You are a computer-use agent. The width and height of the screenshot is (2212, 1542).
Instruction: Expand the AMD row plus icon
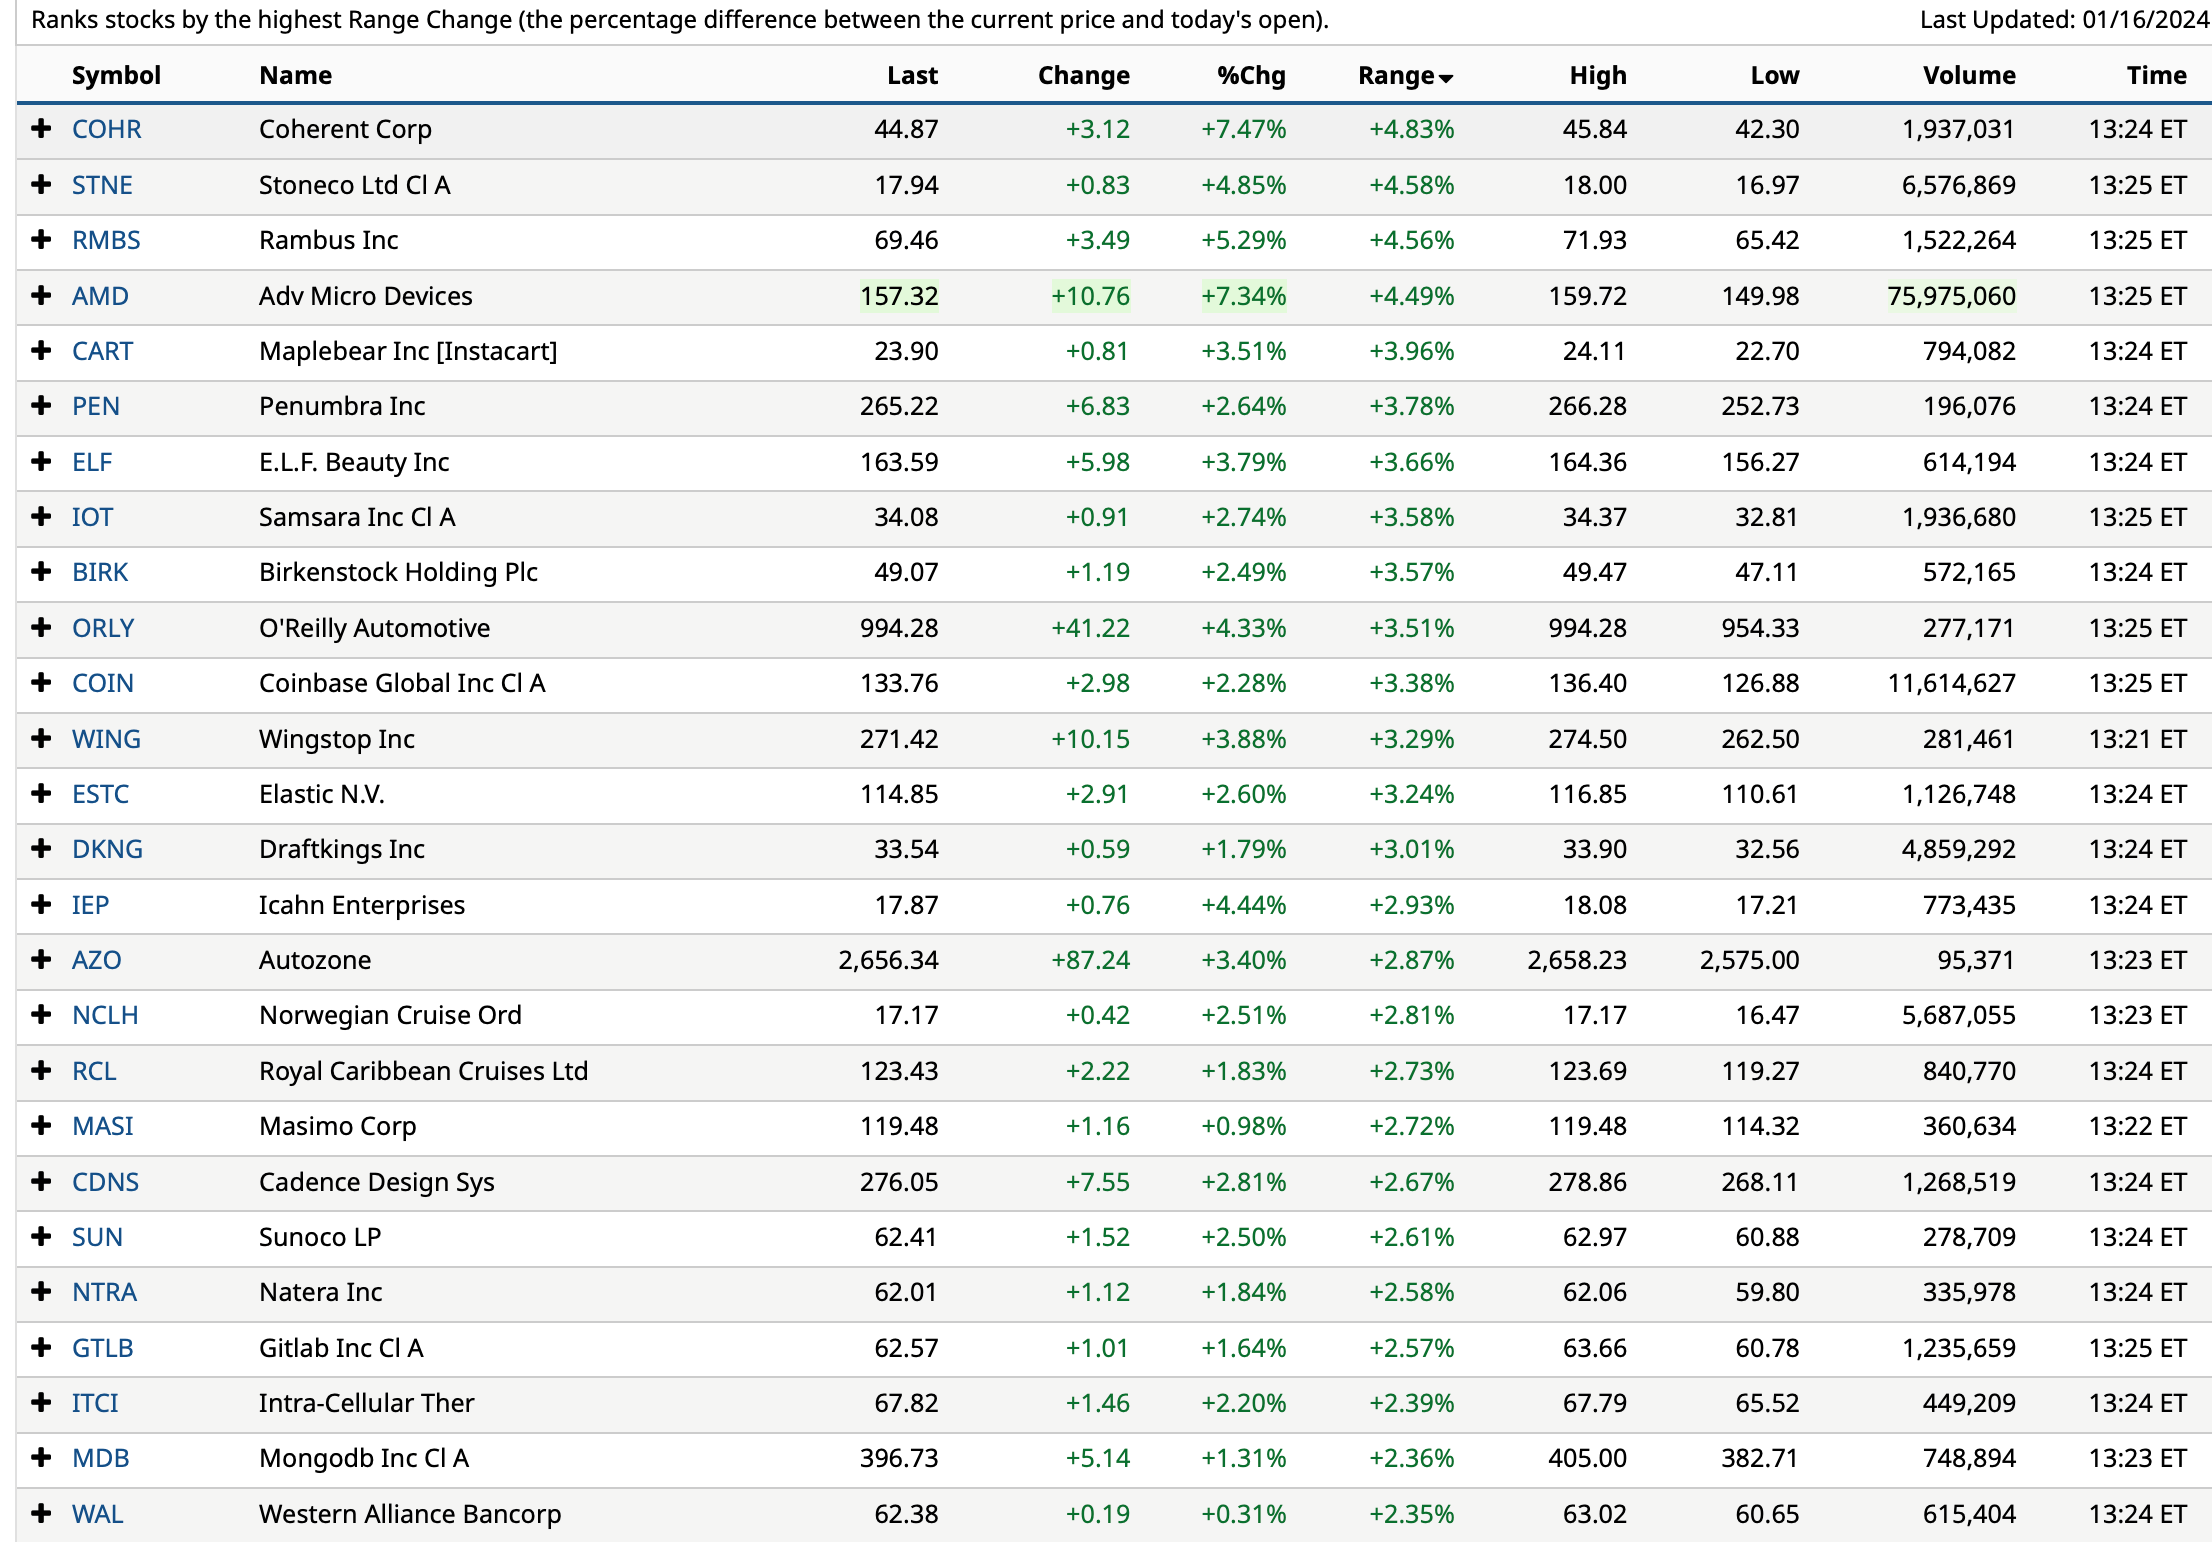point(41,296)
